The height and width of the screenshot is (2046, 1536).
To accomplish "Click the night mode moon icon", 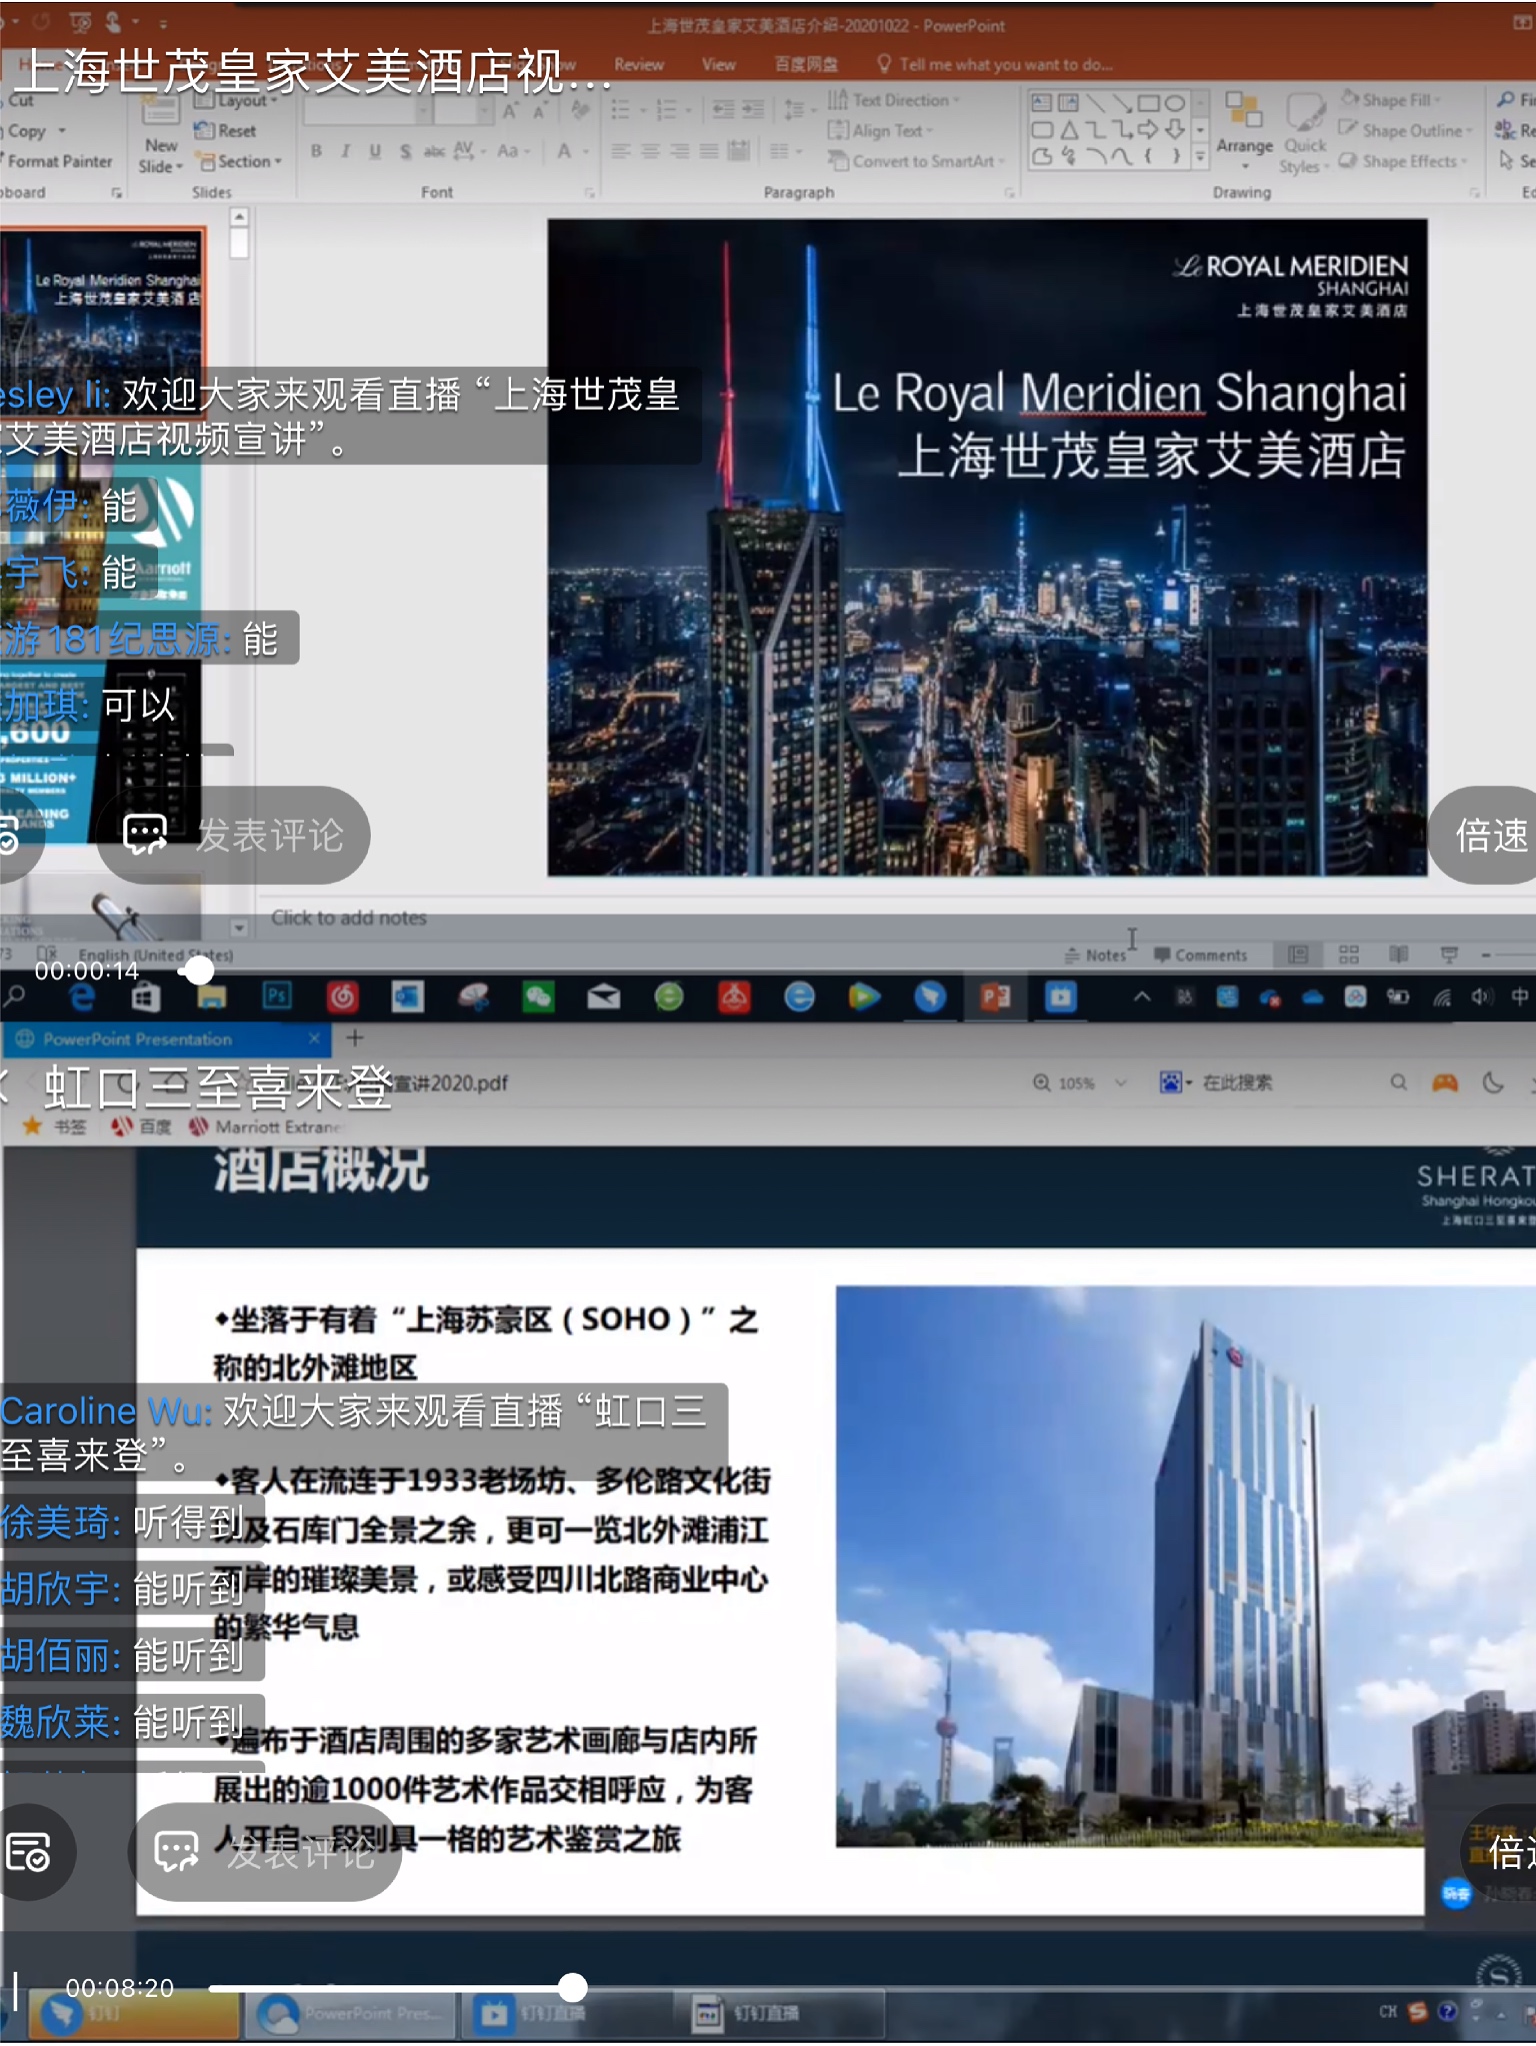I will pyautogui.click(x=1493, y=1082).
